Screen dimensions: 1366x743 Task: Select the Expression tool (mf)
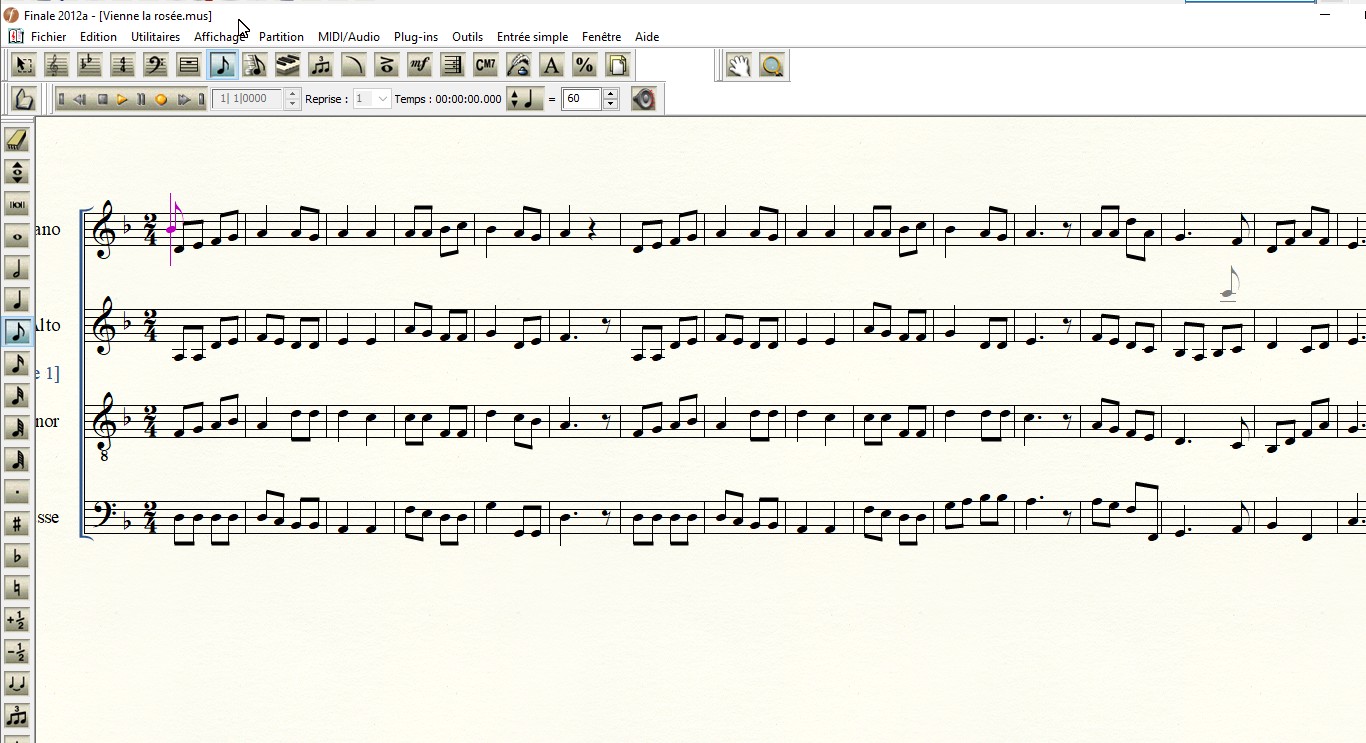click(419, 65)
